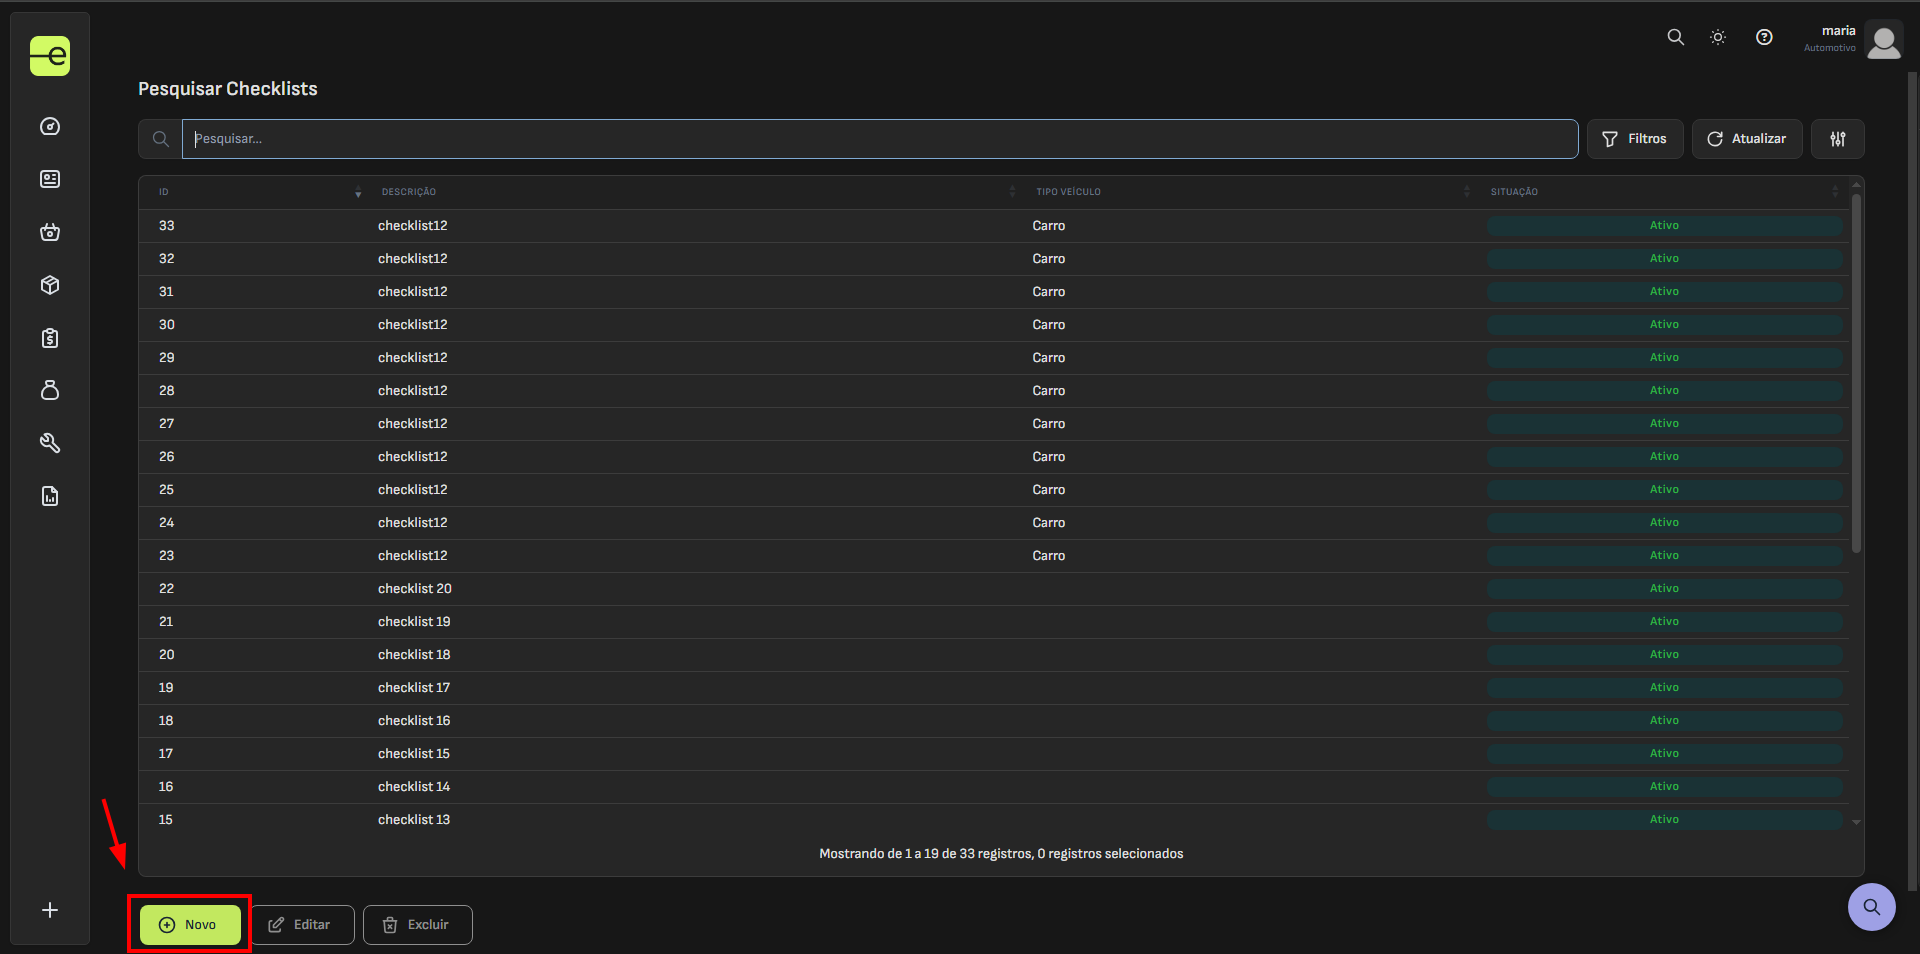Click Carro cell in row 33
Screen dimensions: 1920x954
click(x=1049, y=226)
